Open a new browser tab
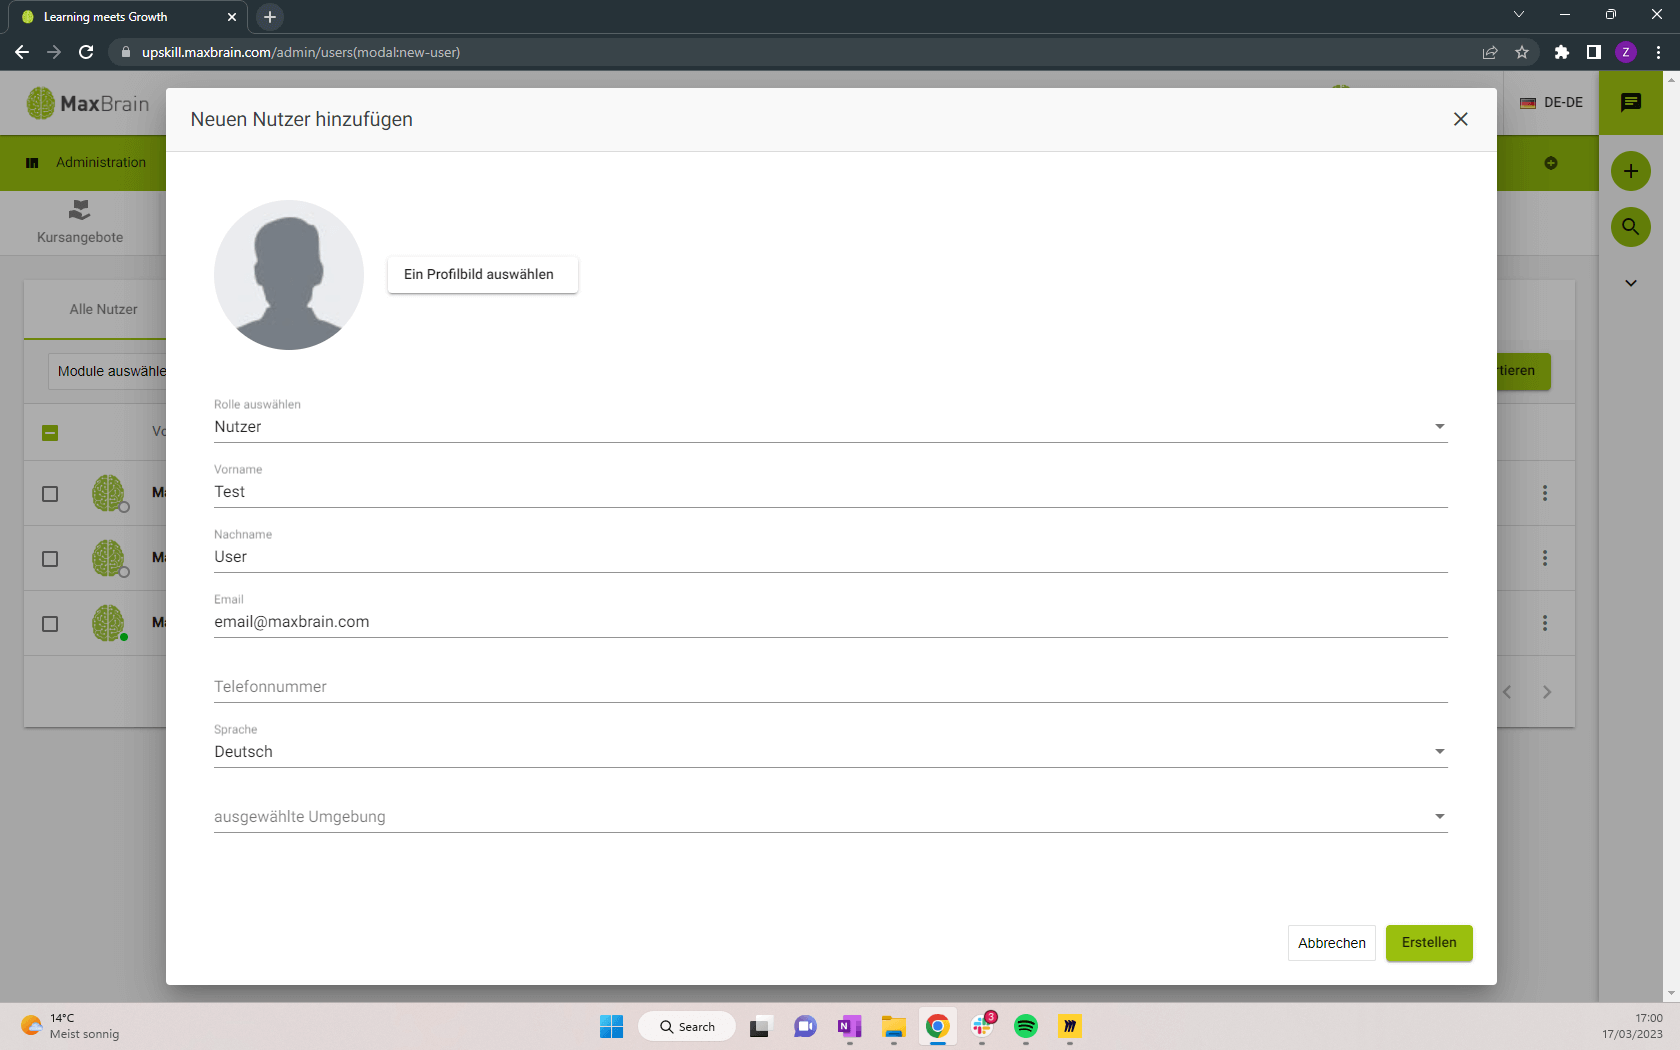 pos(270,17)
